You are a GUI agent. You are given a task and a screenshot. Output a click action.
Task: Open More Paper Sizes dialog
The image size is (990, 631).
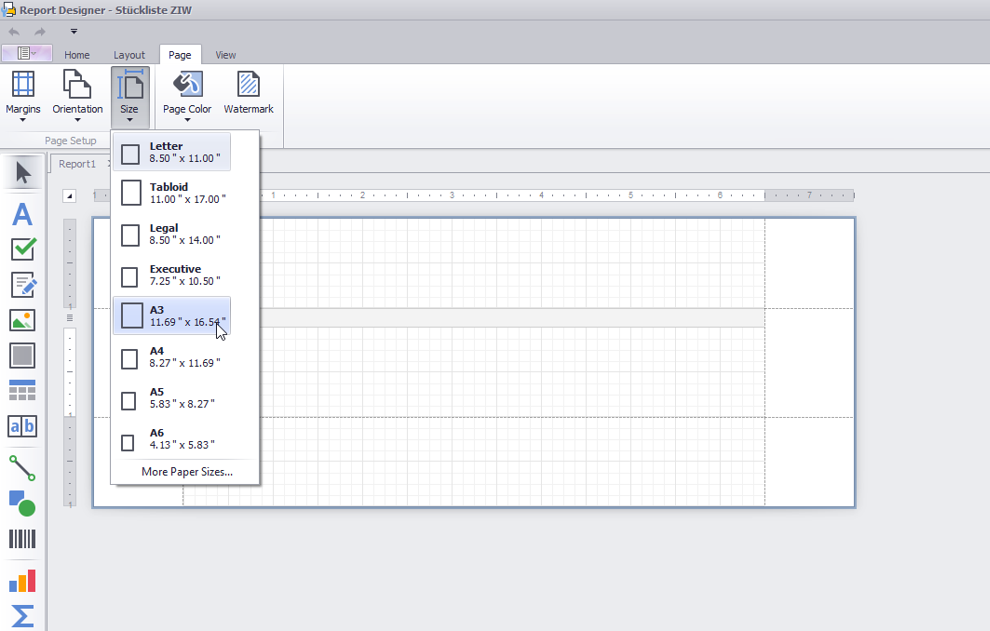(x=186, y=472)
